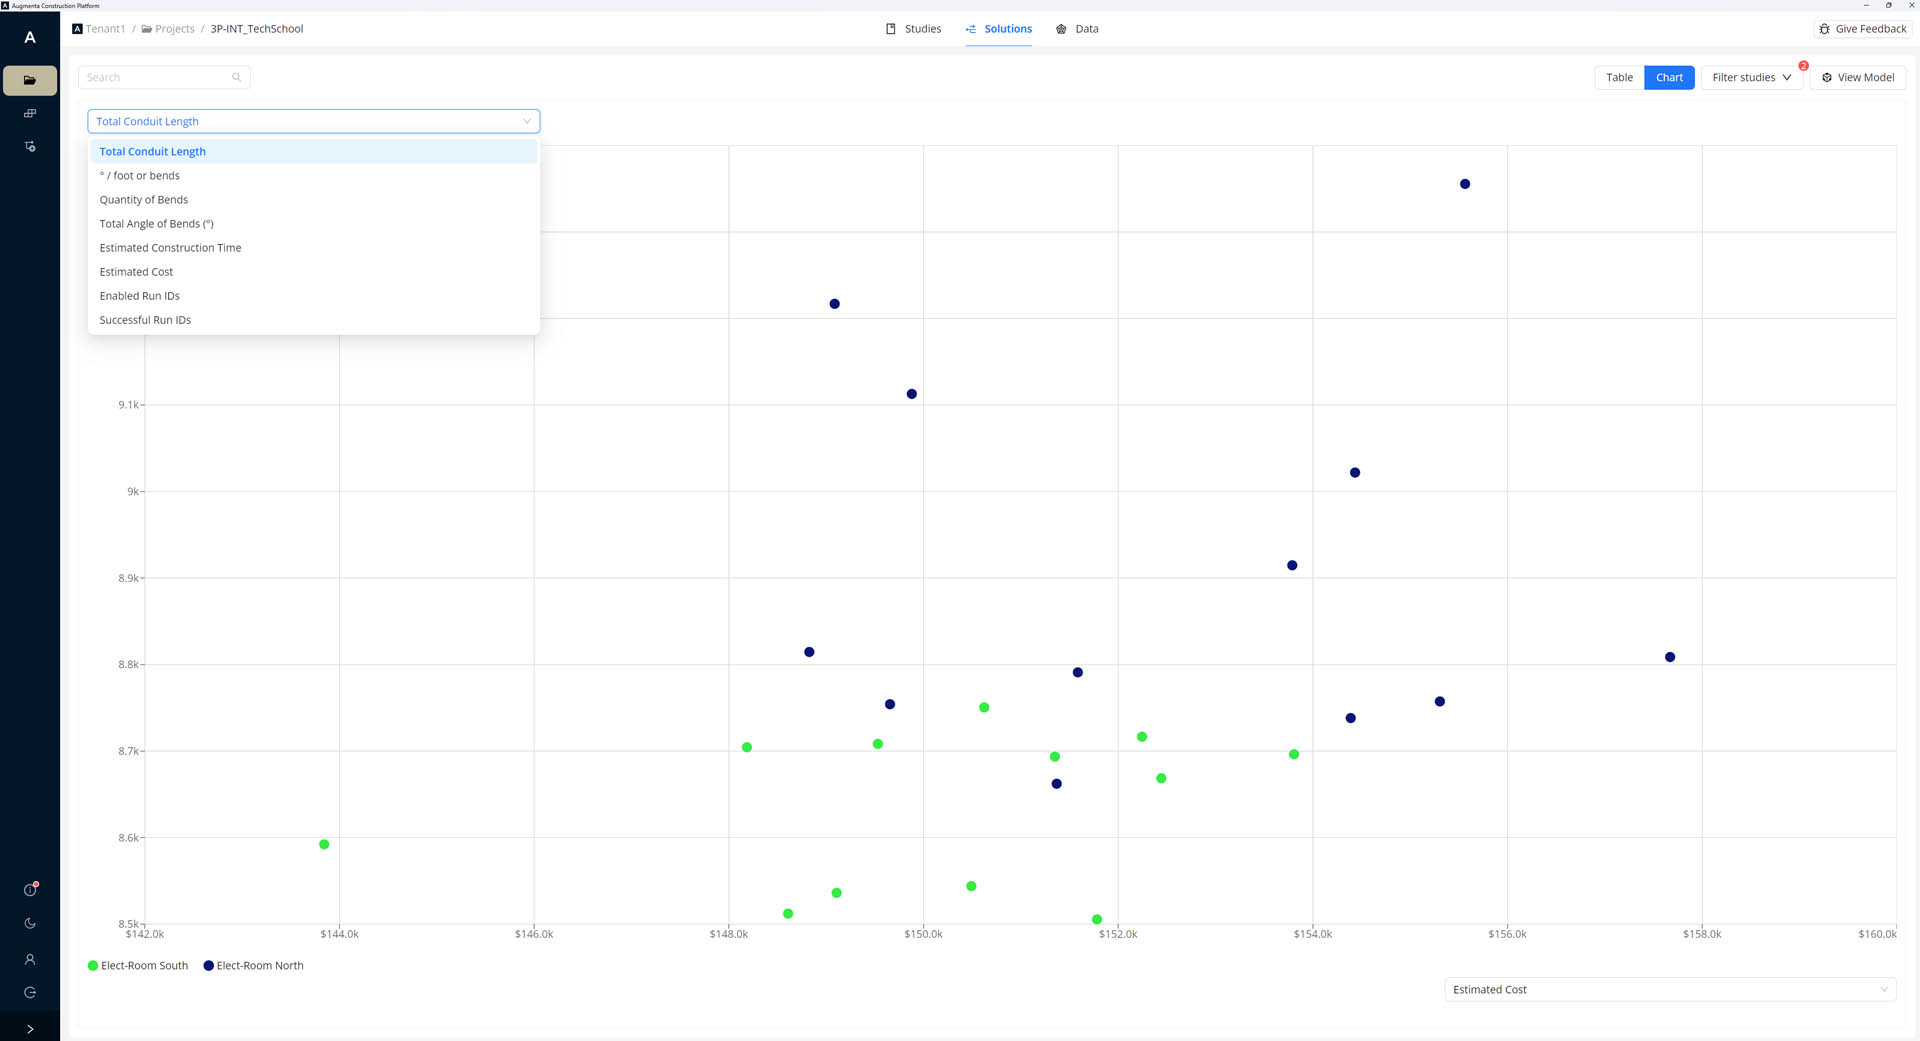Open the Filter studies dropdown

1751,78
